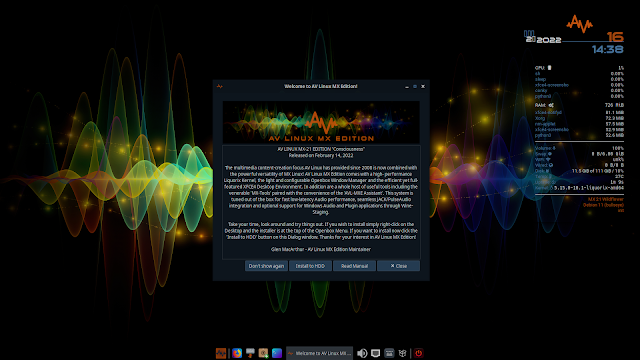Open the volume speaker tray icon

pyautogui.click(x=362, y=353)
